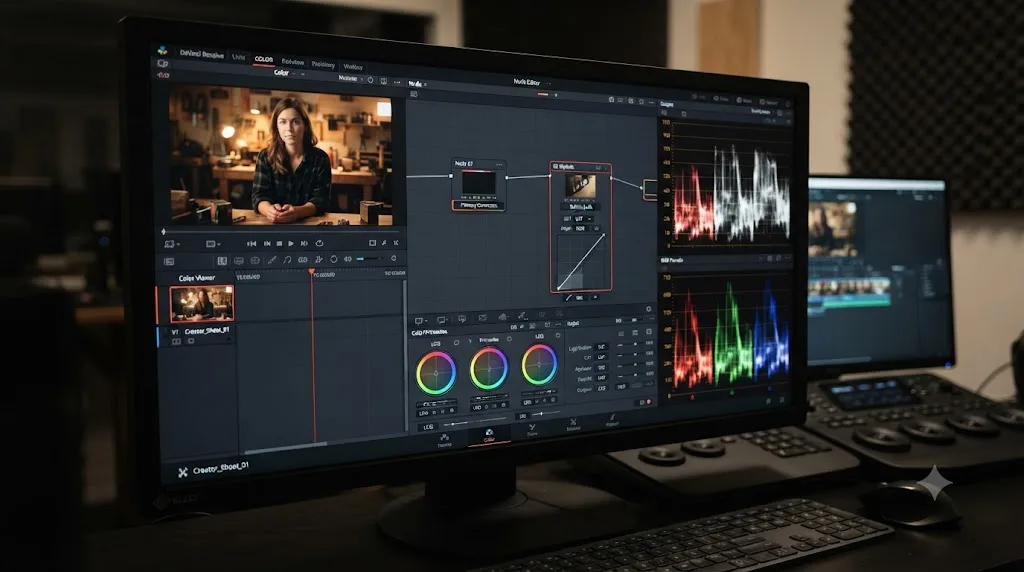Click the clock icon above the viewer
The image size is (1024, 572).
[370, 80]
